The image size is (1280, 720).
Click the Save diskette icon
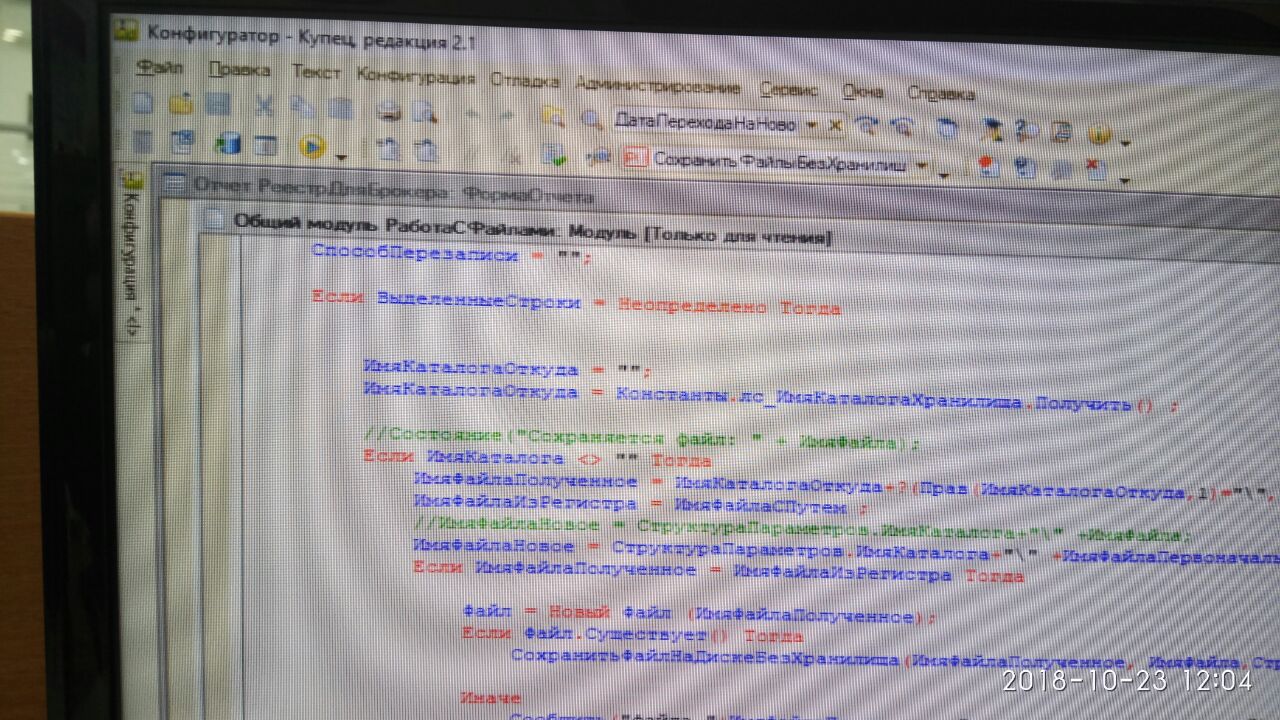tap(217, 105)
